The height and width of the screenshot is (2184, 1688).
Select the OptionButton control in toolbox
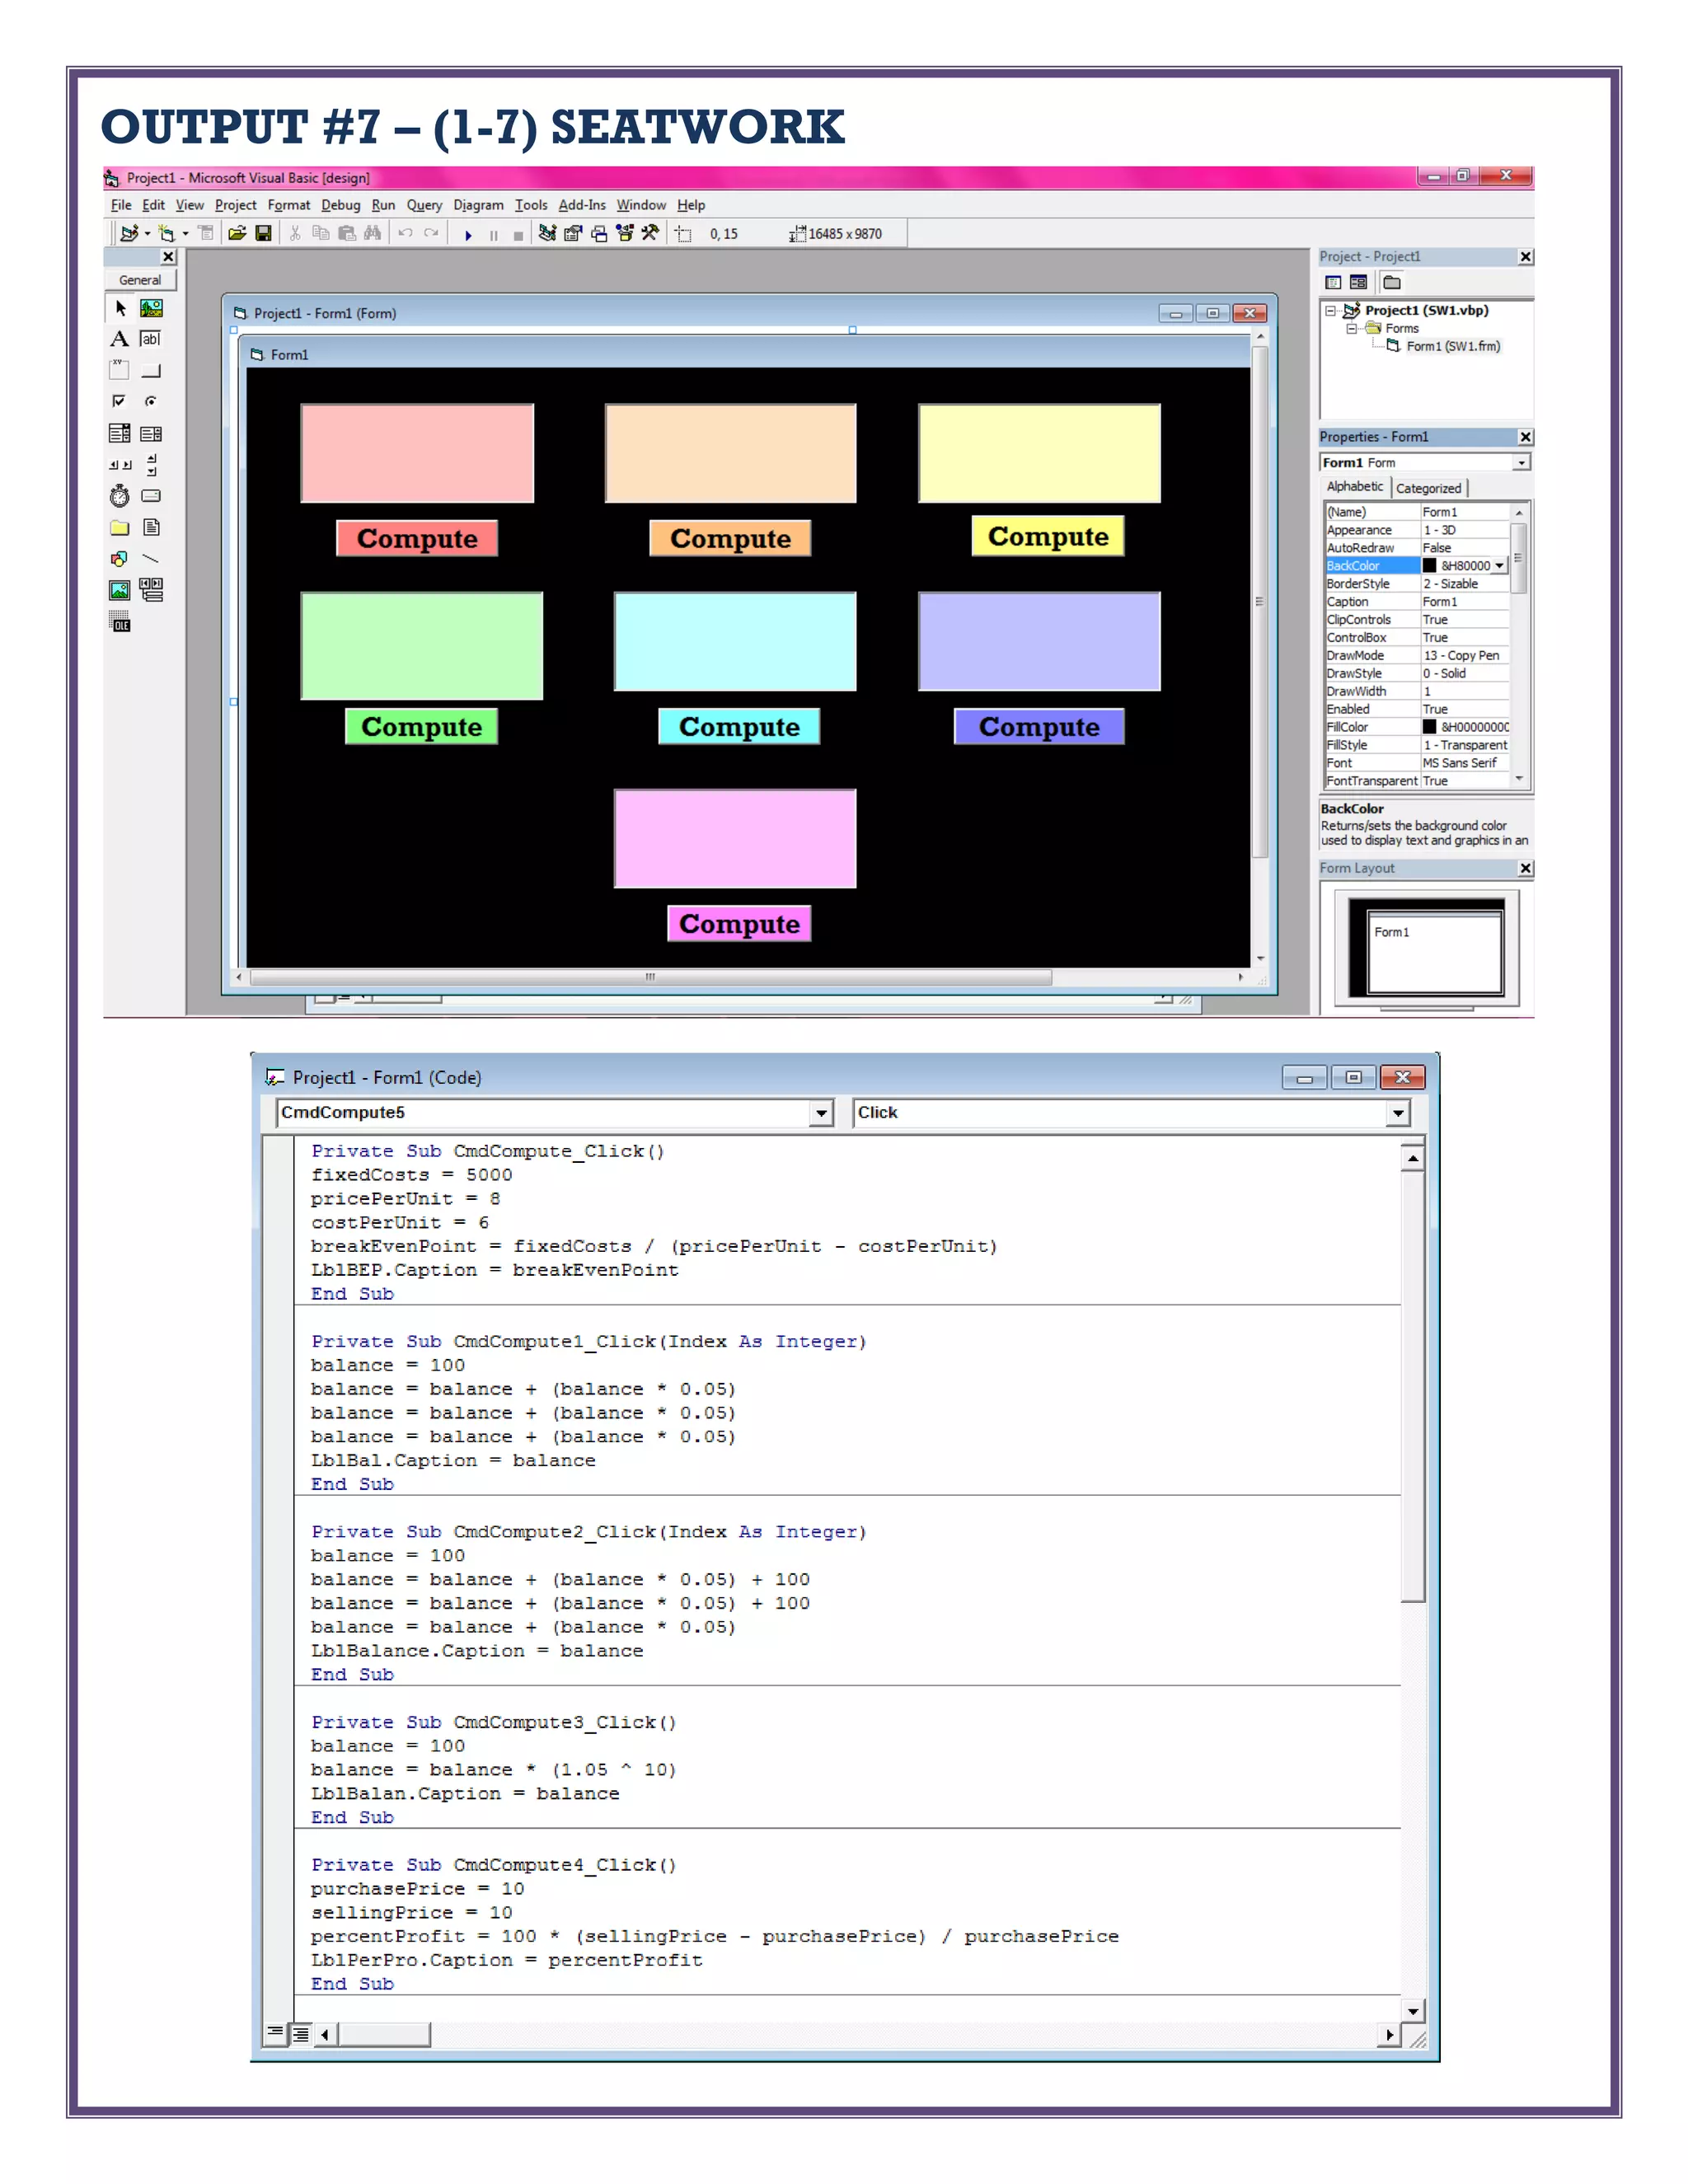point(151,401)
